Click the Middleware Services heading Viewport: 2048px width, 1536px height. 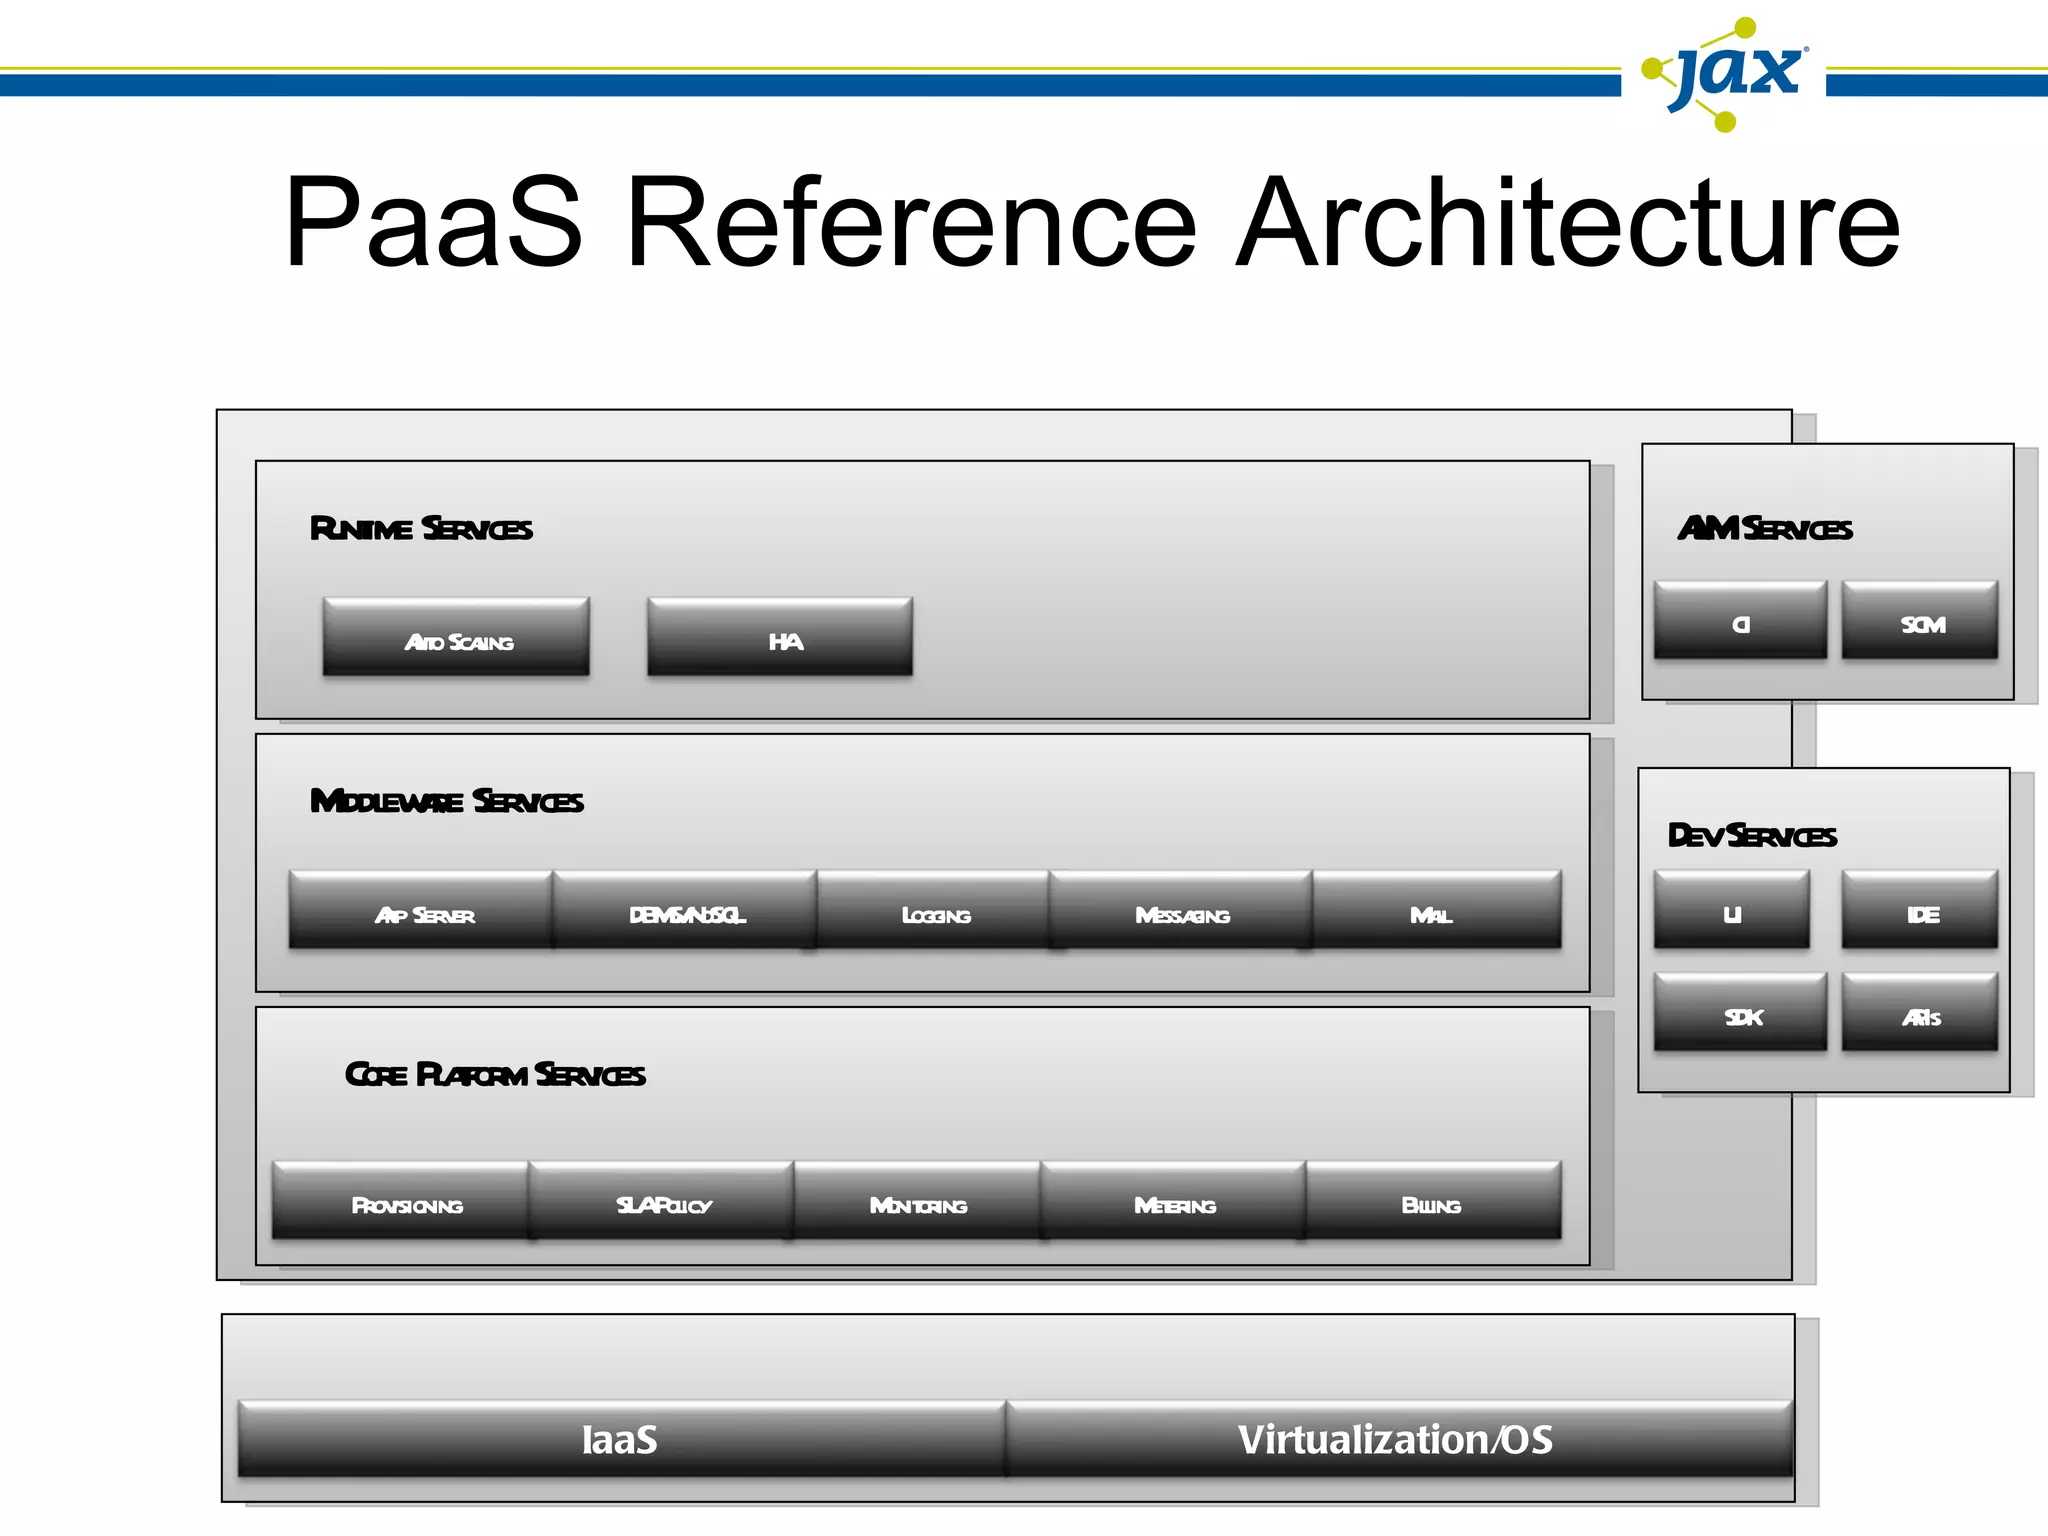point(447,801)
